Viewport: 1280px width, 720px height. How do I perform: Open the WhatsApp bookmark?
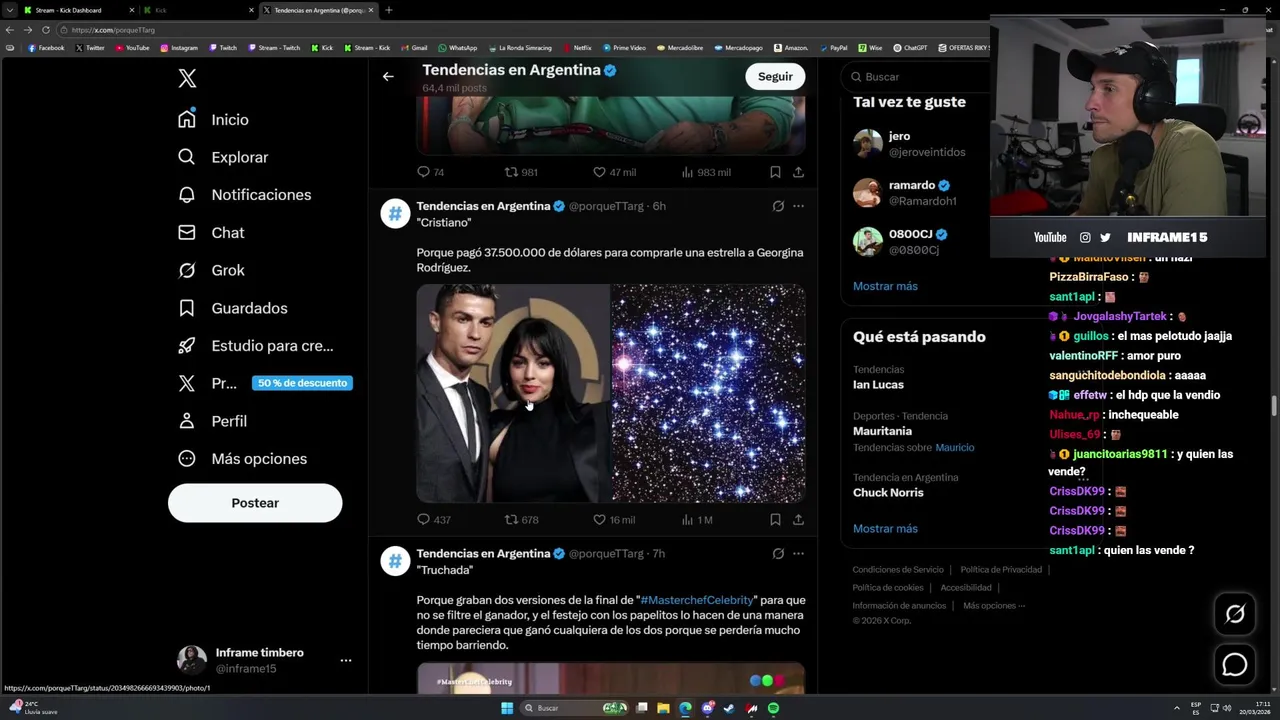[457, 48]
